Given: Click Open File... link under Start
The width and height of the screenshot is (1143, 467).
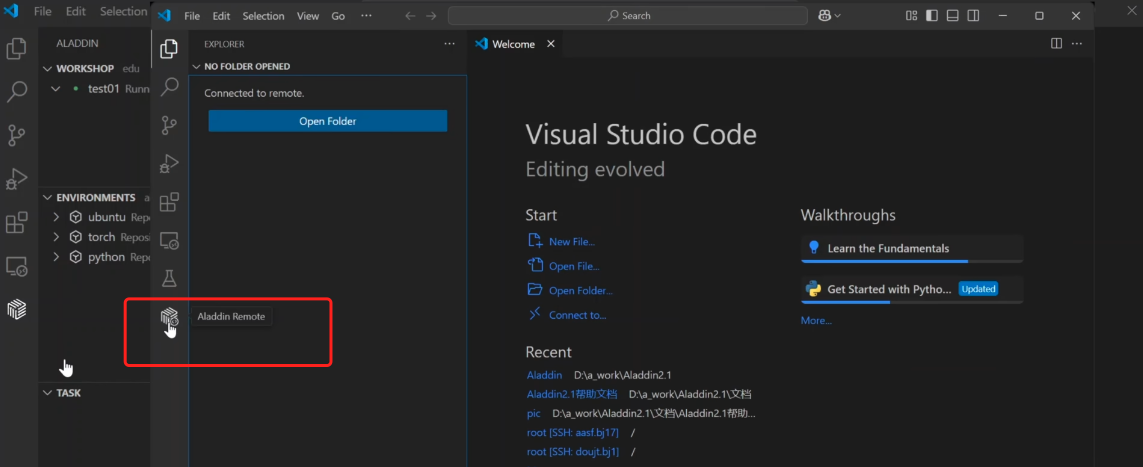Looking at the screenshot, I should [574, 267].
